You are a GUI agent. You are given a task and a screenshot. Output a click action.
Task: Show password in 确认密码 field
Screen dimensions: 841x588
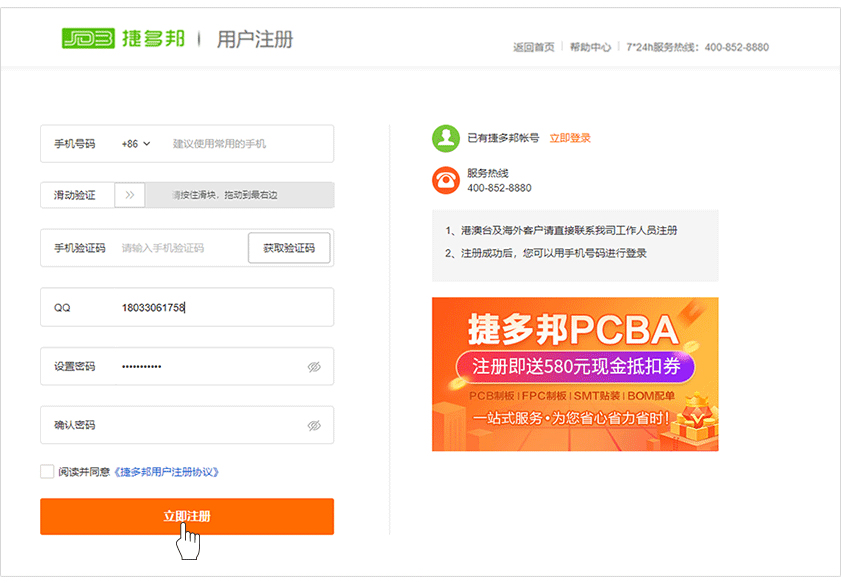pyautogui.click(x=314, y=425)
